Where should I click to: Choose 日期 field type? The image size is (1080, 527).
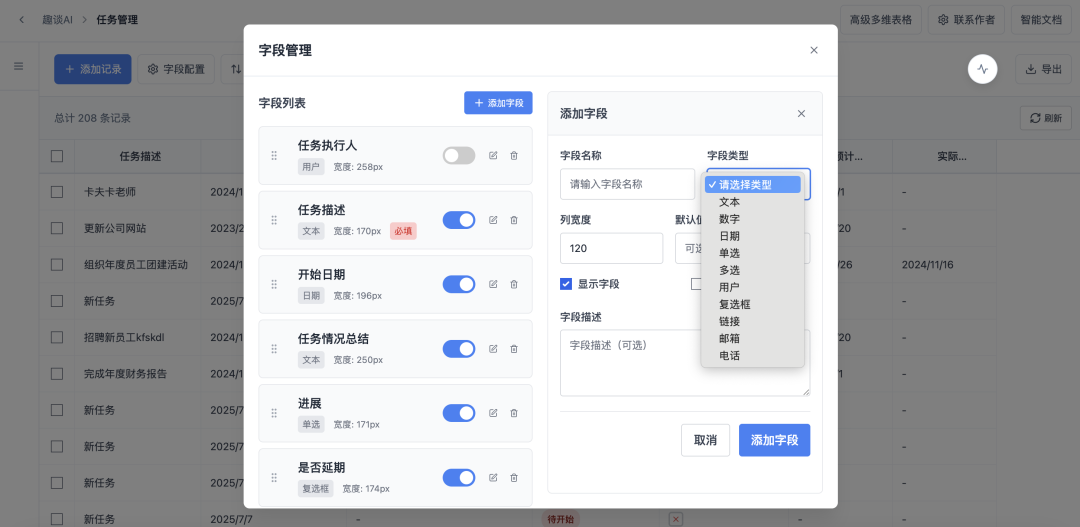tap(753, 236)
